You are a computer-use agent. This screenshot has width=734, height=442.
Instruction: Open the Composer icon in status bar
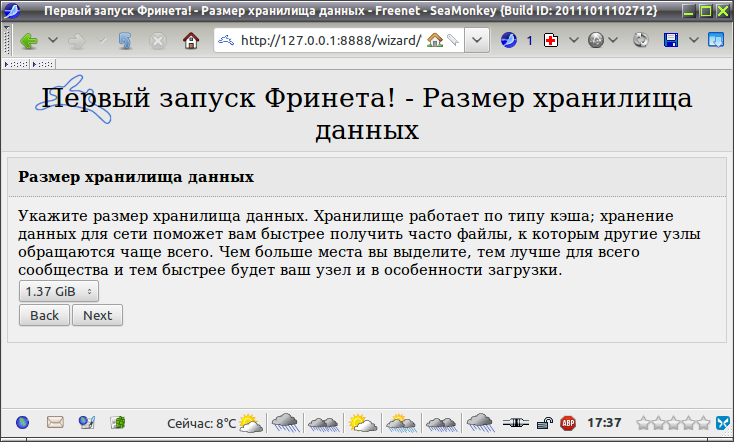click(87, 422)
